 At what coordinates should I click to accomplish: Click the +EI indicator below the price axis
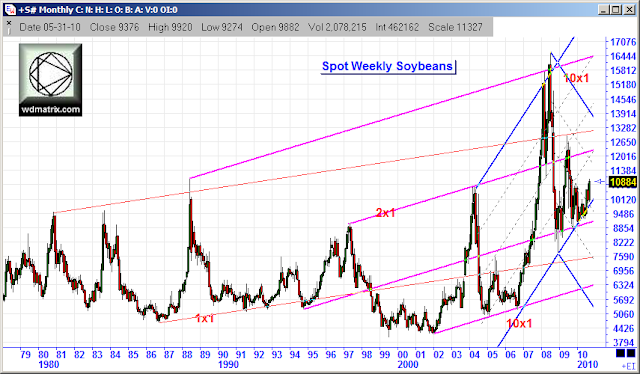tap(629, 365)
